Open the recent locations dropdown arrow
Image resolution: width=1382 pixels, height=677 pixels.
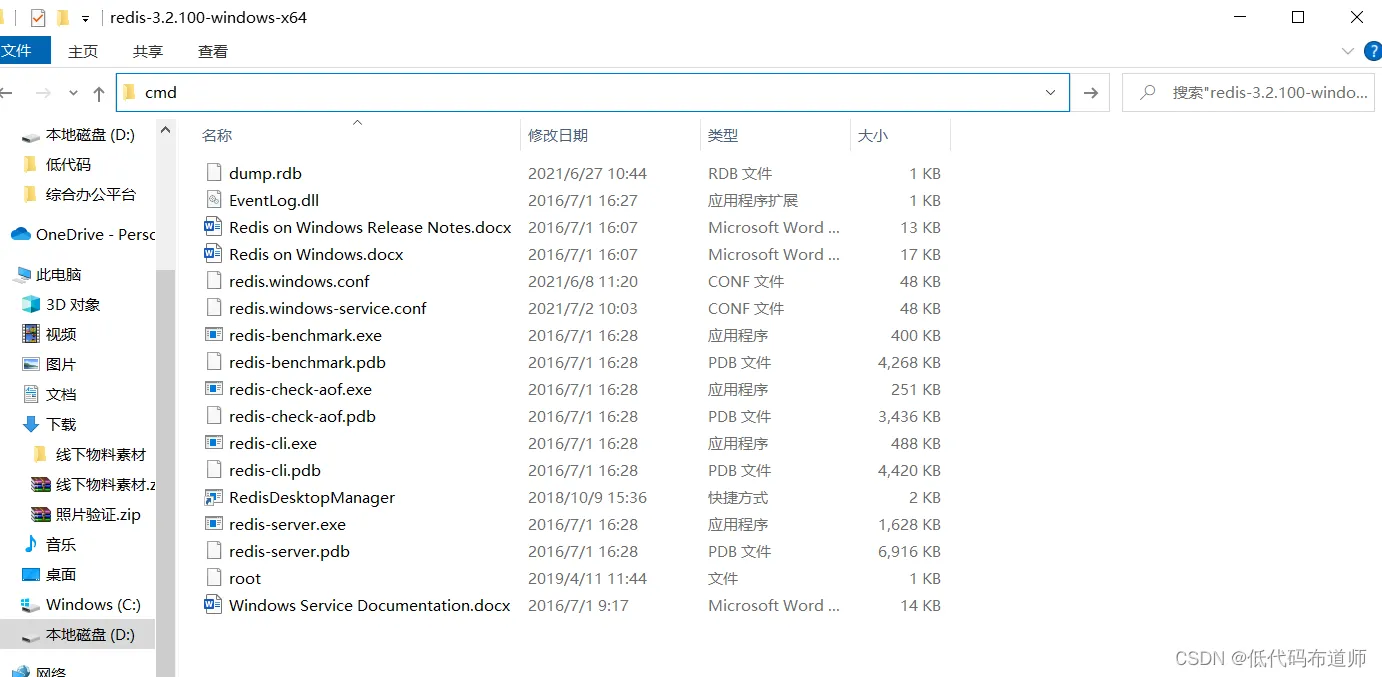73,93
